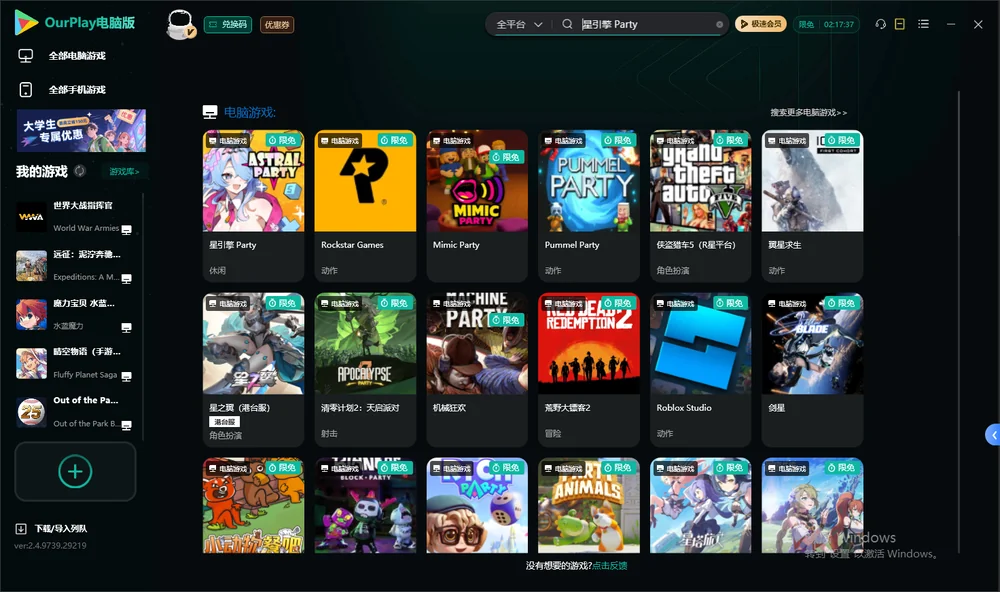Viewport: 1000px width, 592px height.
Task: Expand the 全平台 platform dropdown
Action: [519, 24]
